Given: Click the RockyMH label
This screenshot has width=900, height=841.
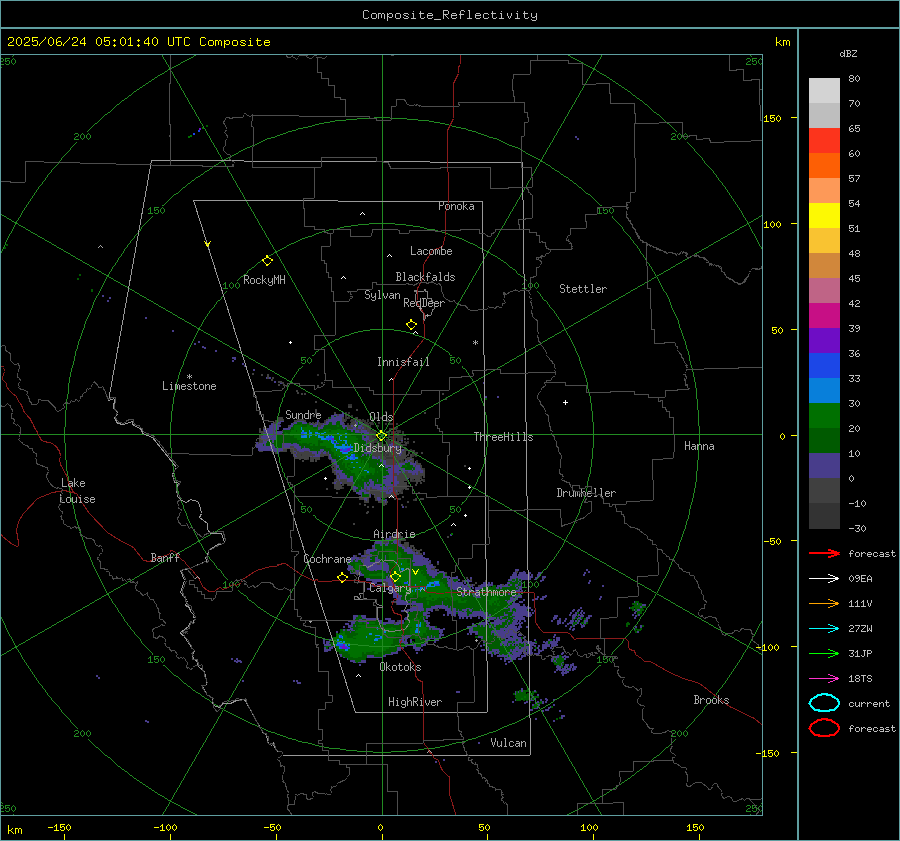Looking at the screenshot, I should (264, 280).
